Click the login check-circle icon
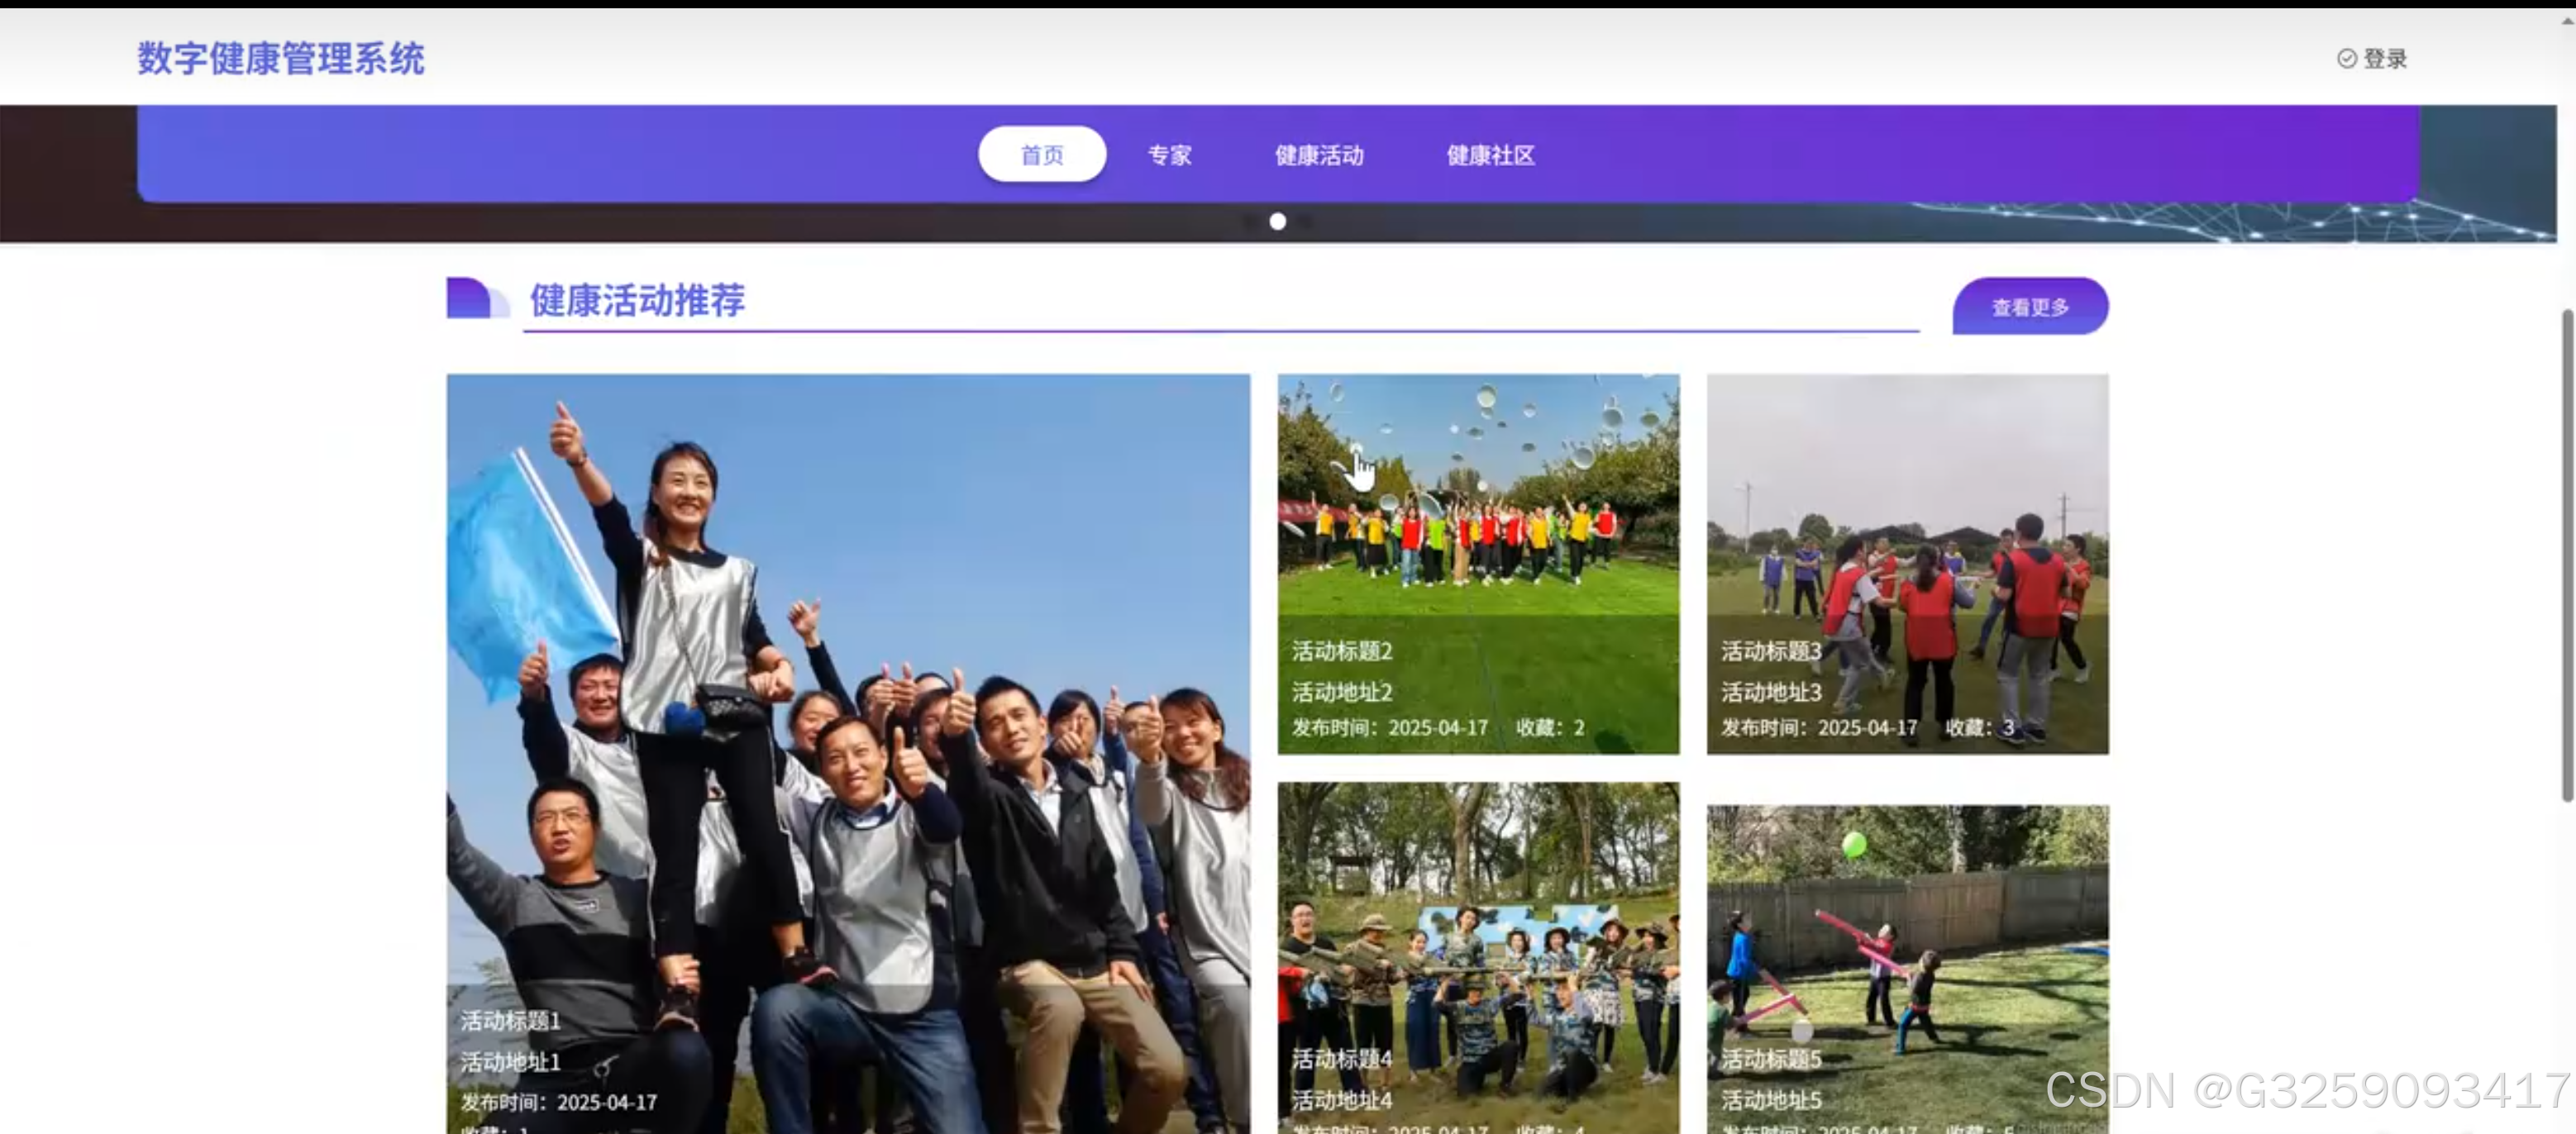 [x=2346, y=58]
